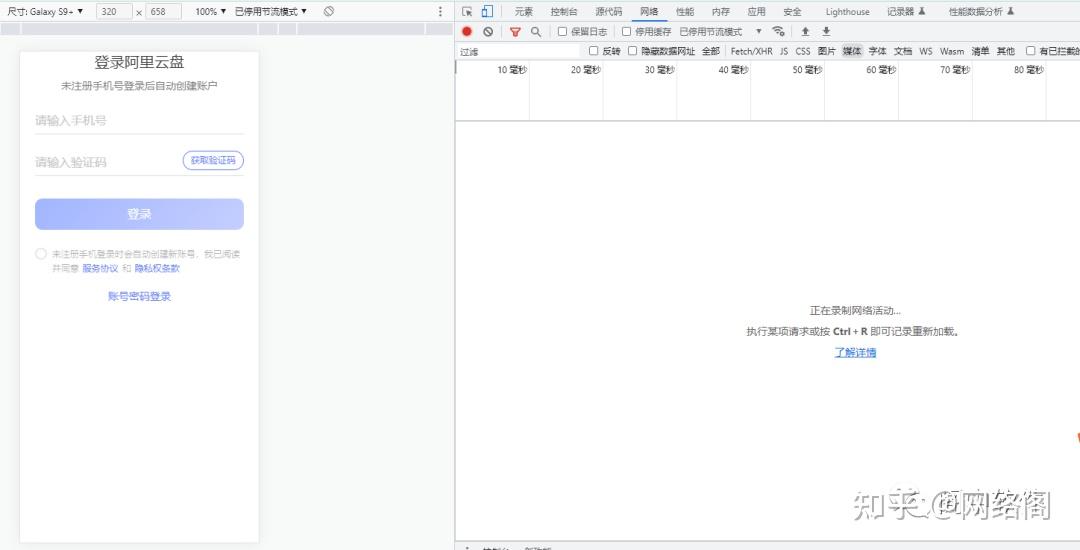Switch to the 源代码 tab
This screenshot has width=1080, height=550.
coord(609,12)
